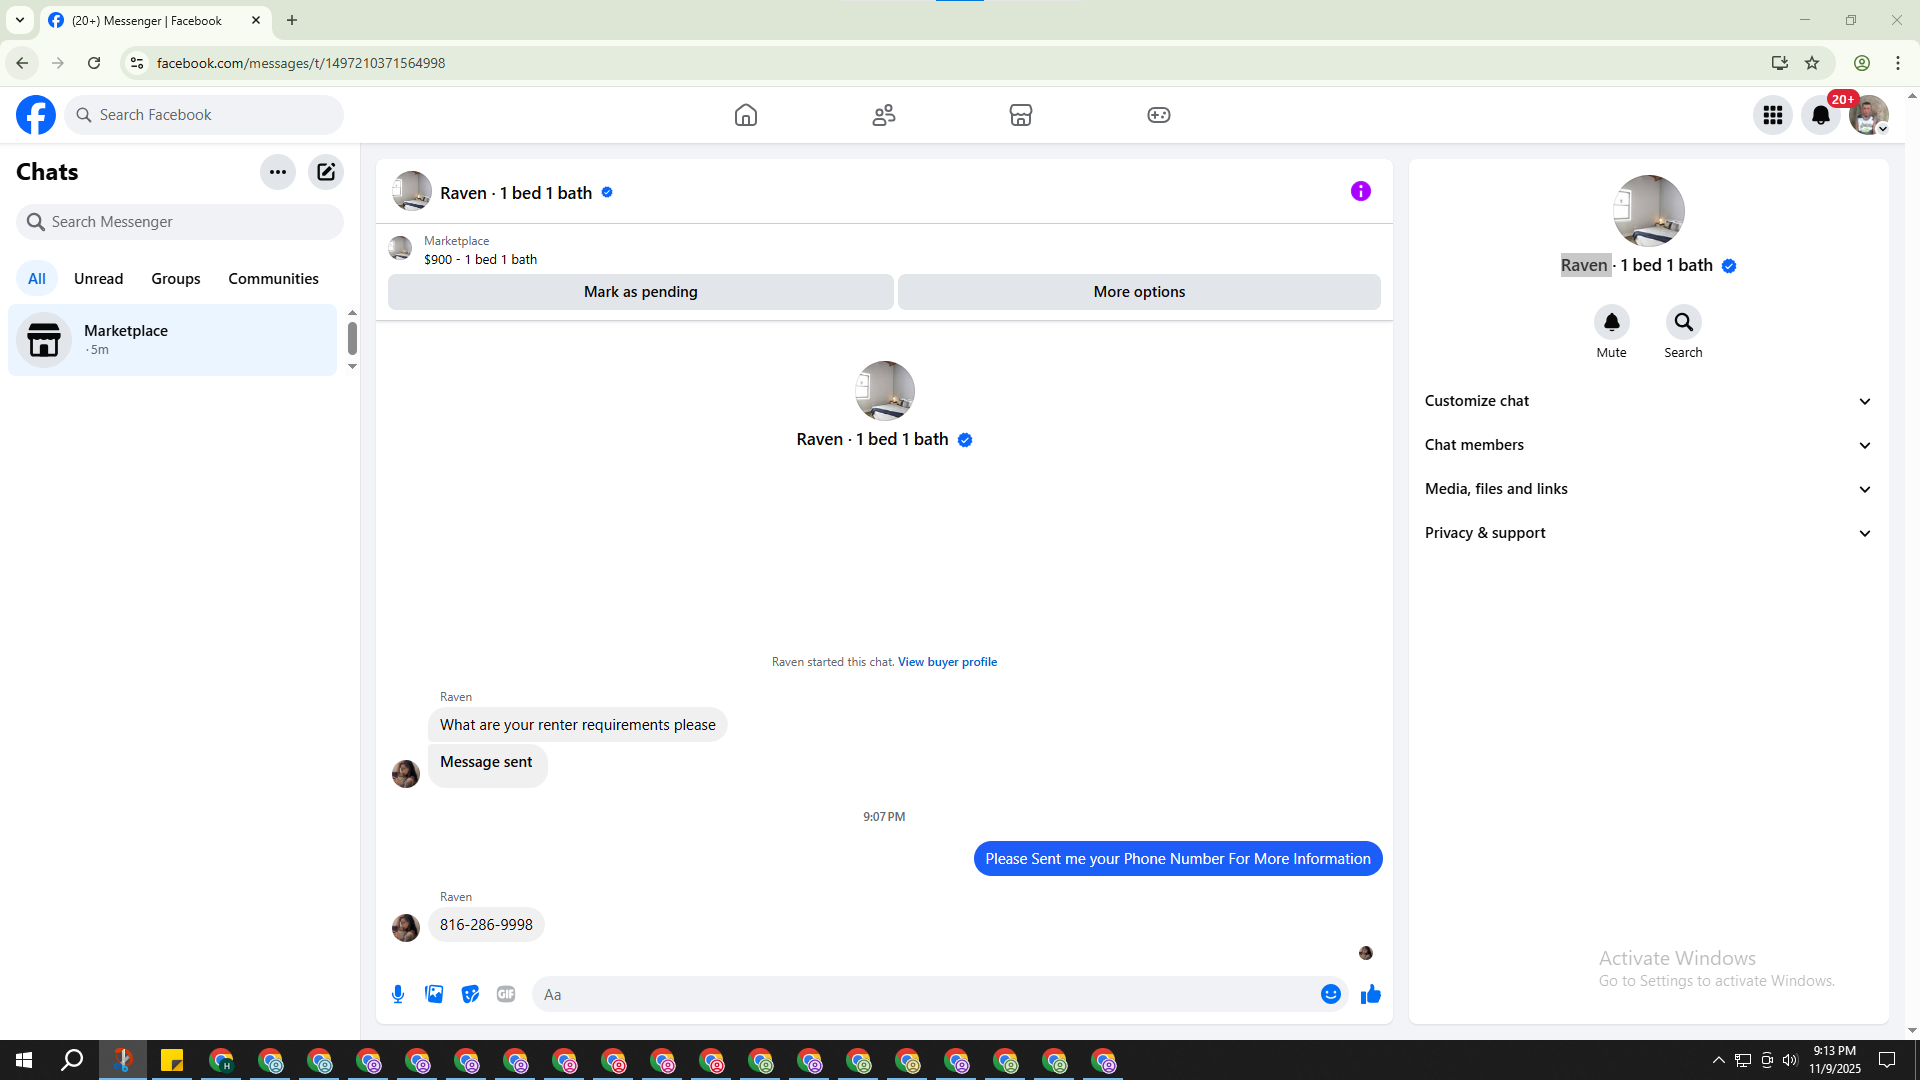The image size is (1920, 1080).
Task: Open a new browser tab
Action: tap(292, 20)
